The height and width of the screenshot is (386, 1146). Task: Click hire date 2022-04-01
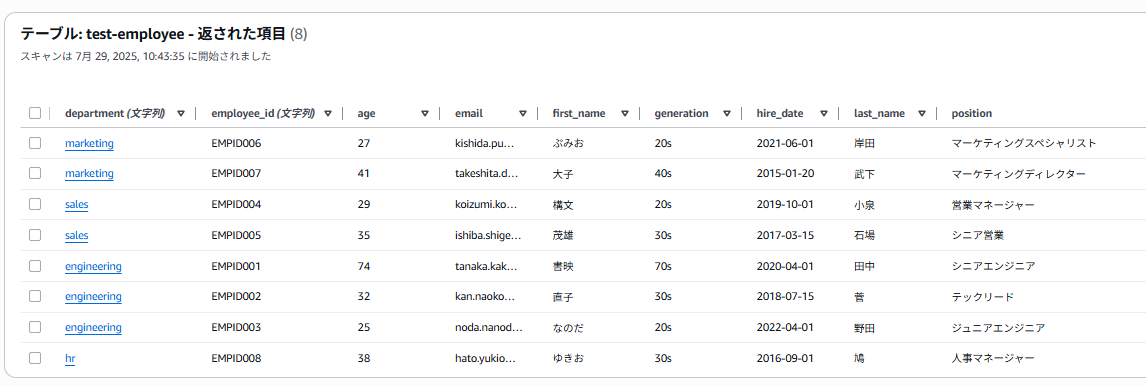click(785, 328)
